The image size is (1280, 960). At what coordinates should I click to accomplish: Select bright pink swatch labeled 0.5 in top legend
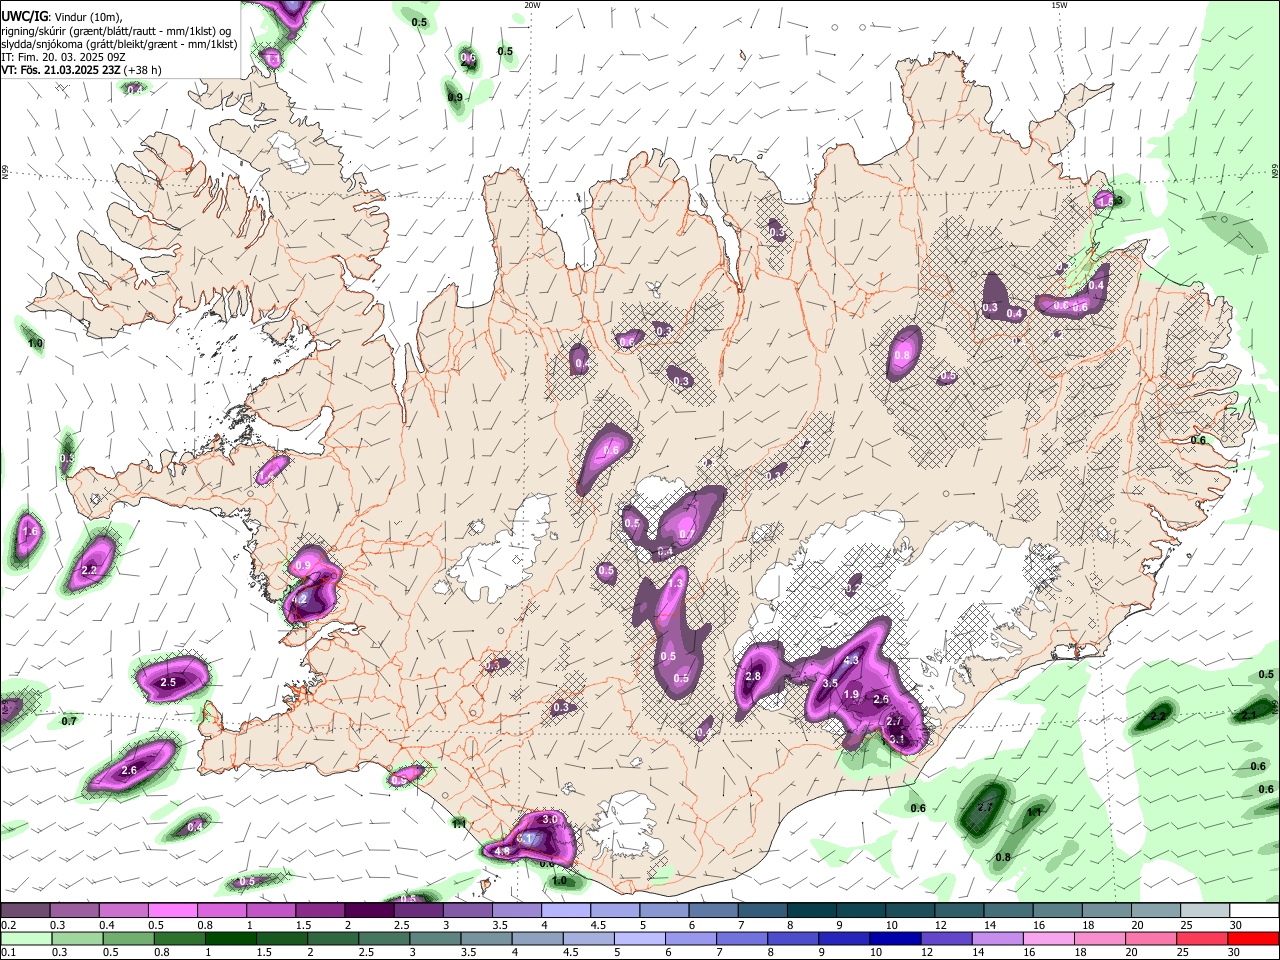pyautogui.click(x=173, y=911)
